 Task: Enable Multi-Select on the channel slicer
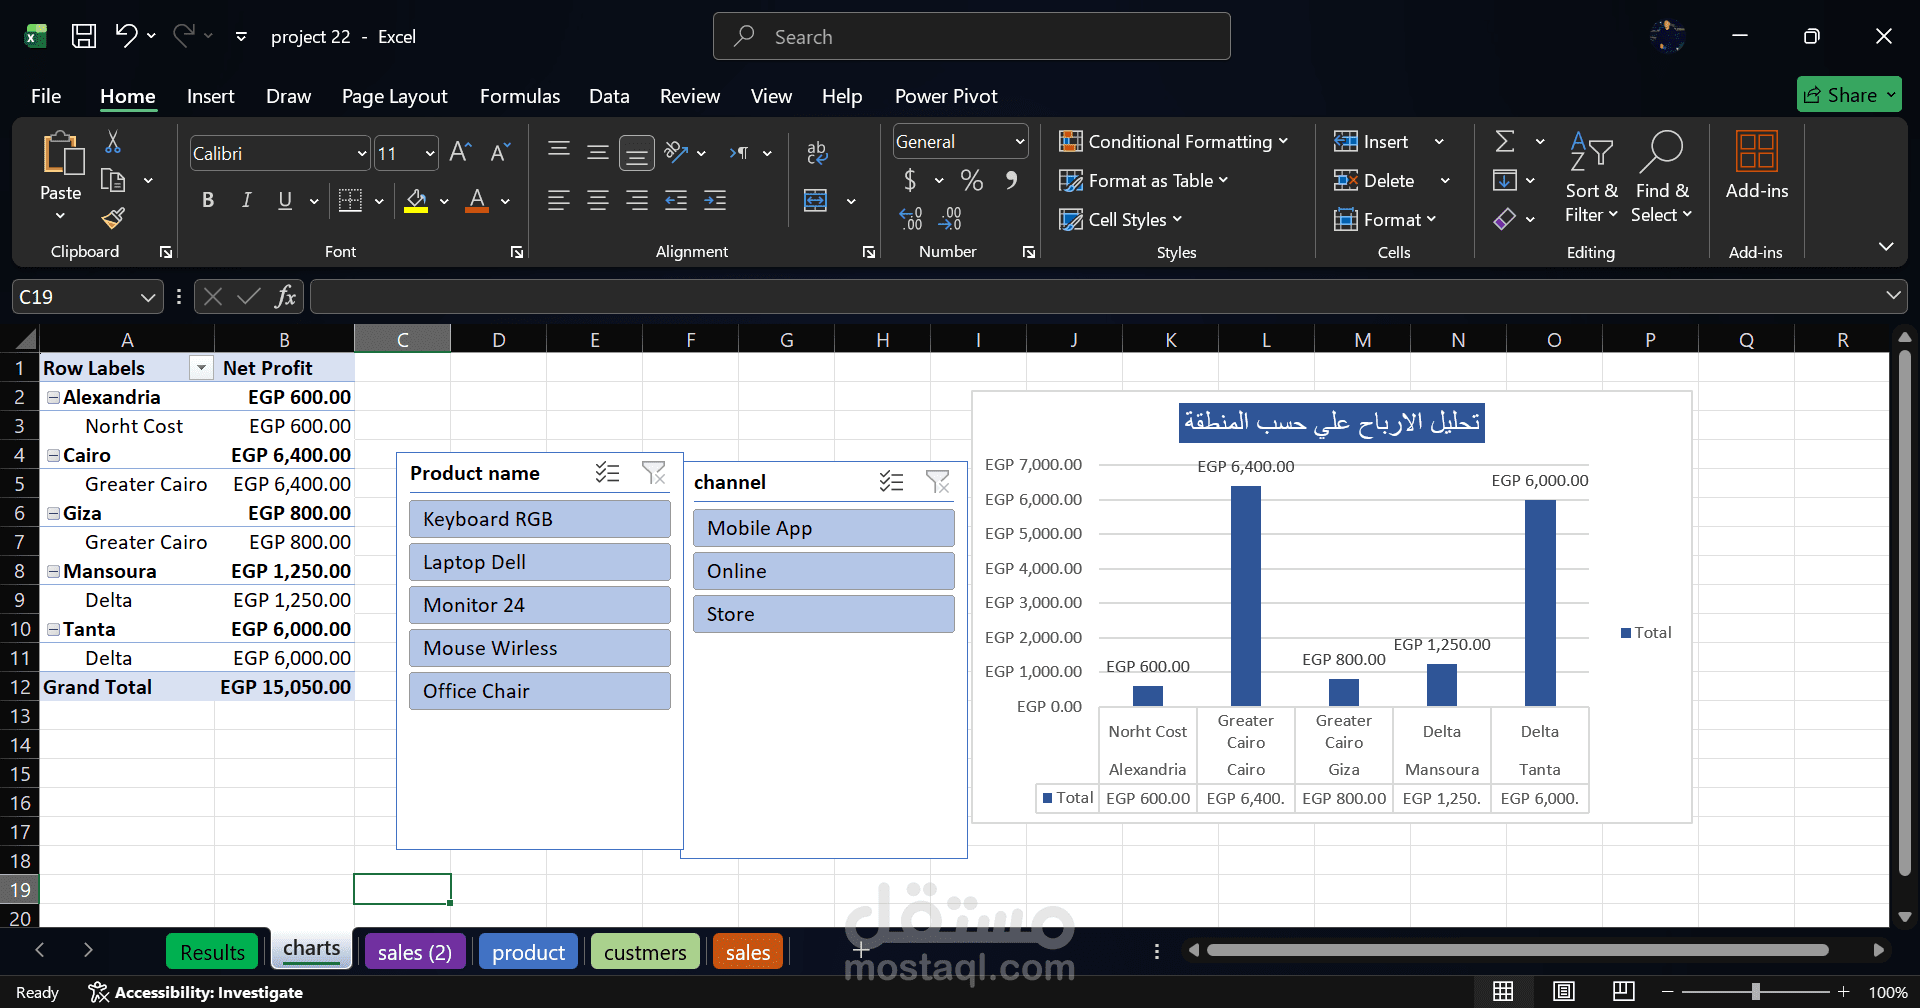click(891, 481)
